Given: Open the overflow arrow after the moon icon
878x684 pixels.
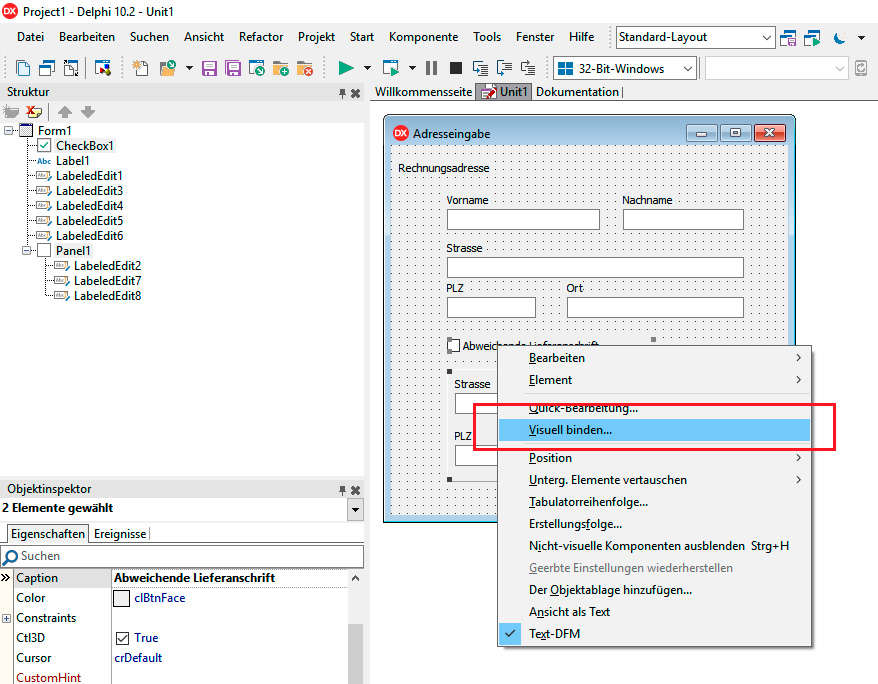Looking at the screenshot, I should click(x=861, y=38).
